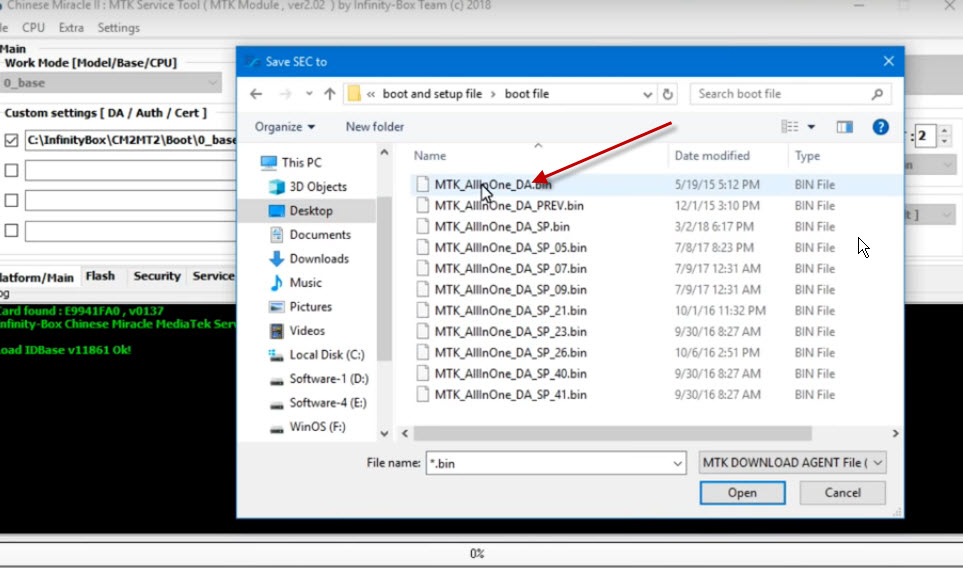Open the File name combo dropdown
The width and height of the screenshot is (963, 568).
677,464
